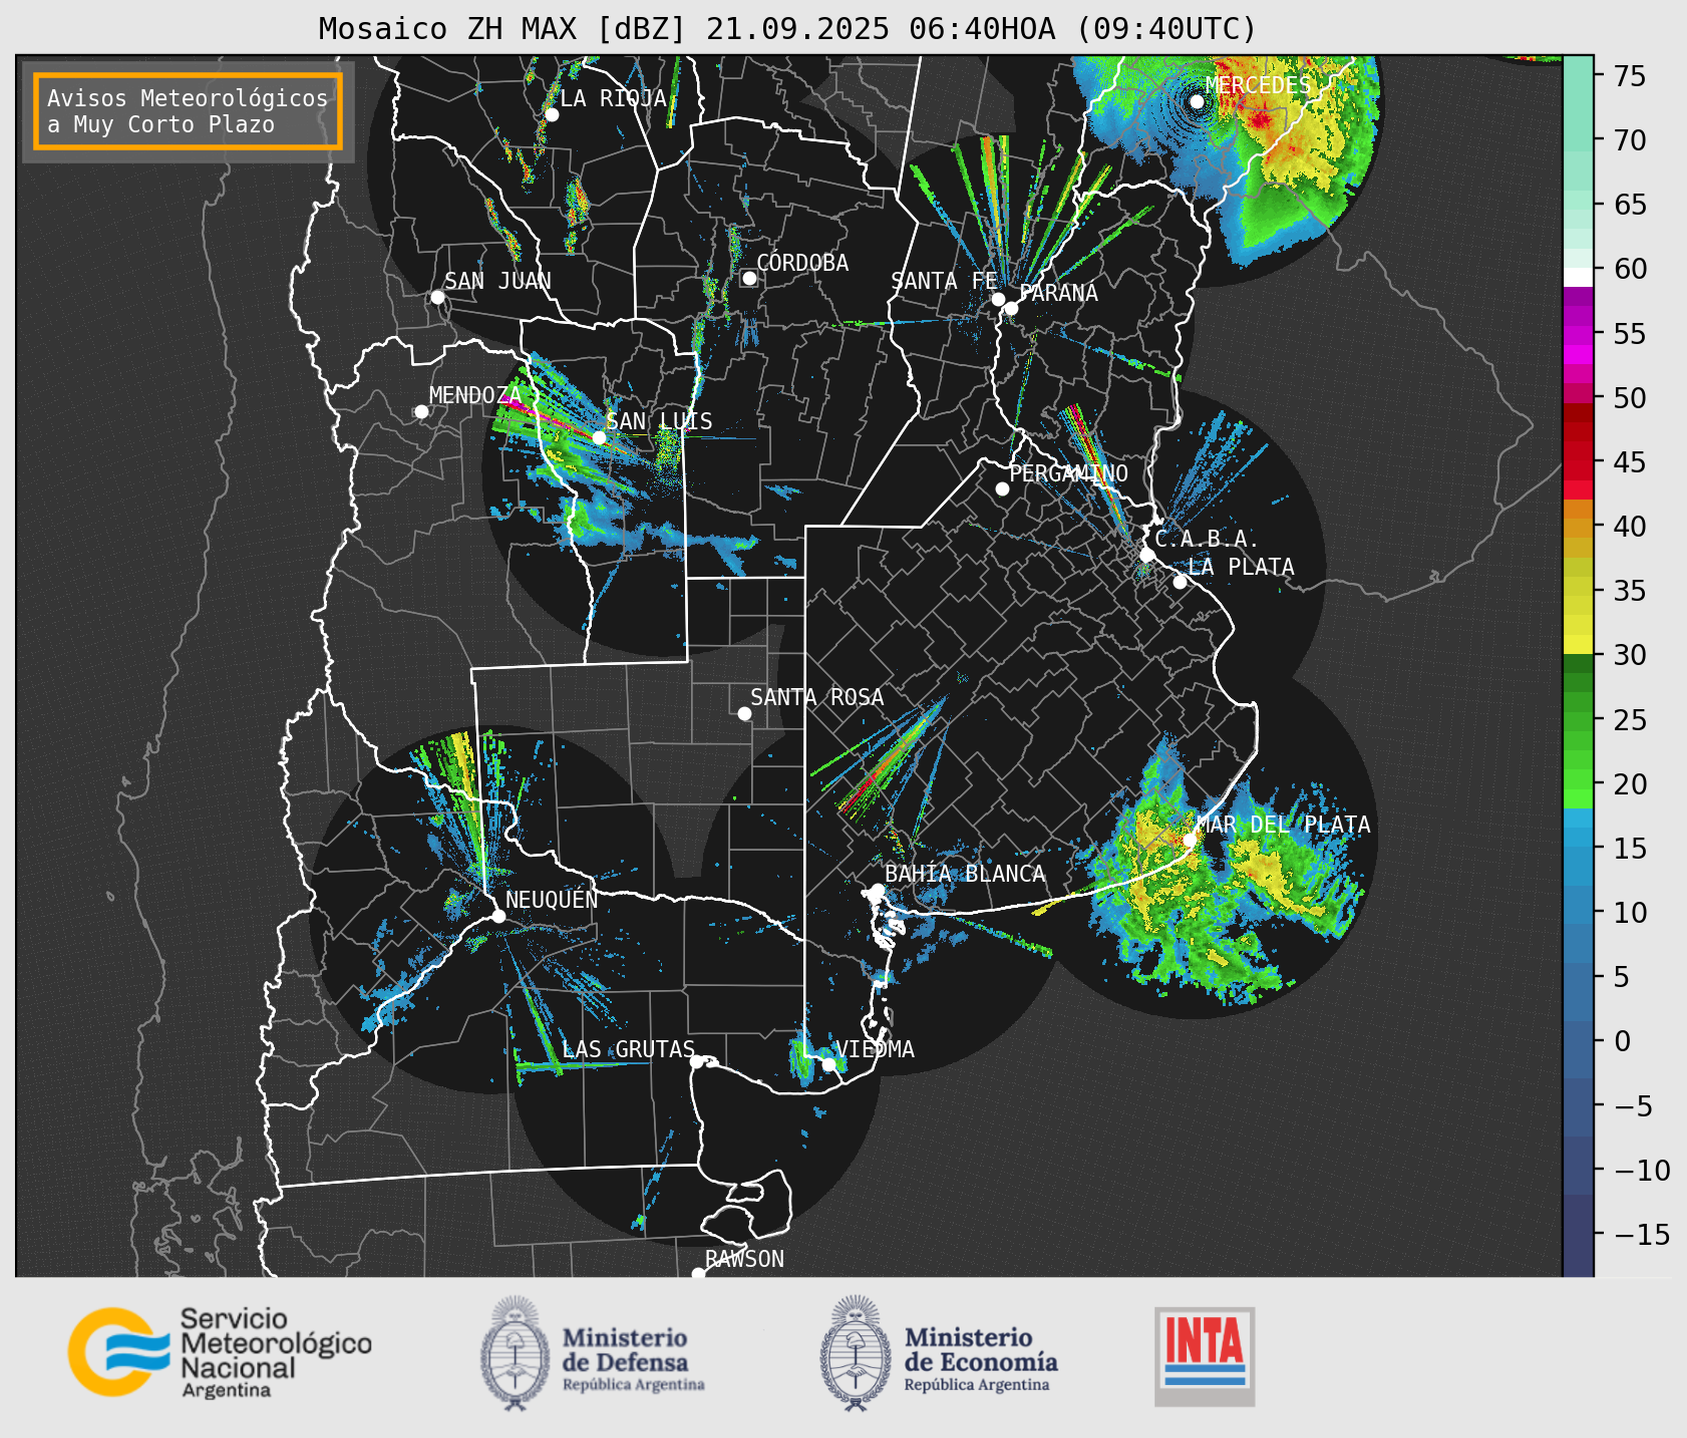Image resolution: width=1687 pixels, height=1438 pixels.
Task: Click the SAN JUAN city marker dot
Action: pos(437,297)
